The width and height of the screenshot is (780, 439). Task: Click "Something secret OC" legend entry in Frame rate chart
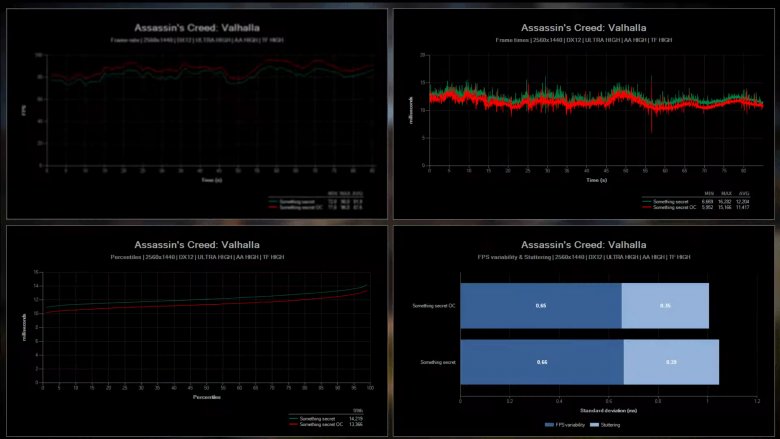point(300,207)
